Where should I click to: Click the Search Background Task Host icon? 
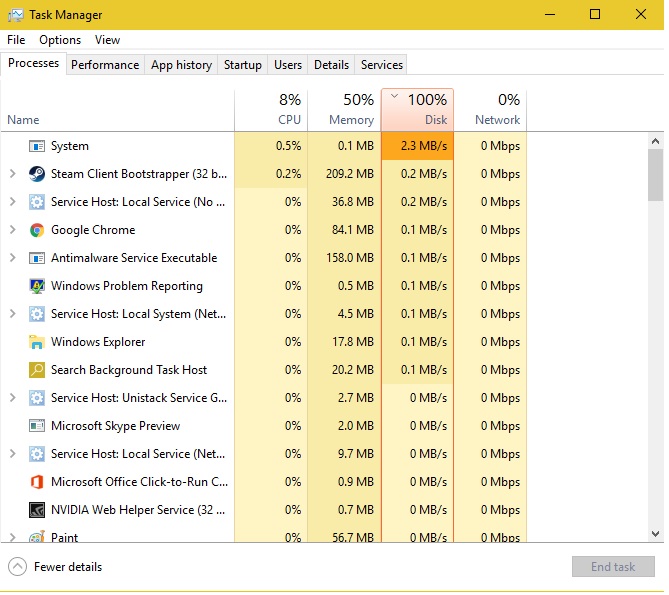pos(37,370)
